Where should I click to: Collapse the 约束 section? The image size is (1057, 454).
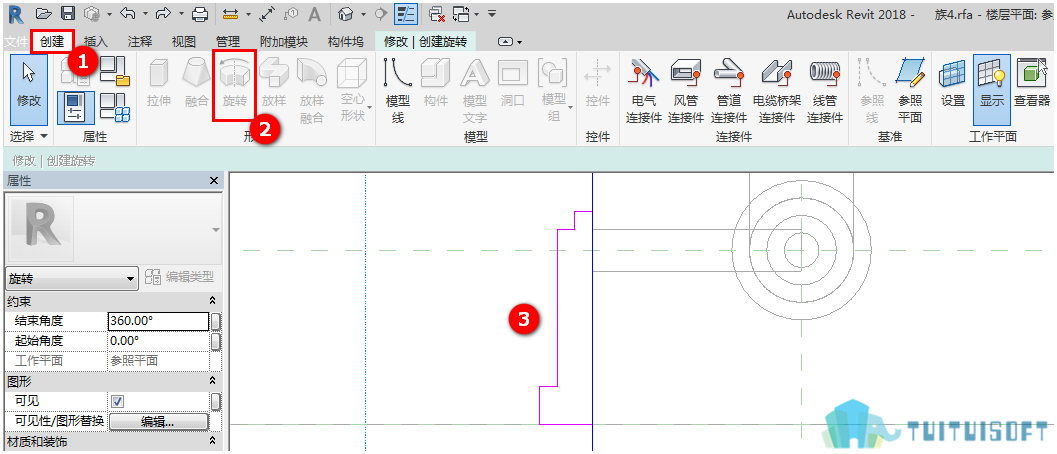pos(212,302)
